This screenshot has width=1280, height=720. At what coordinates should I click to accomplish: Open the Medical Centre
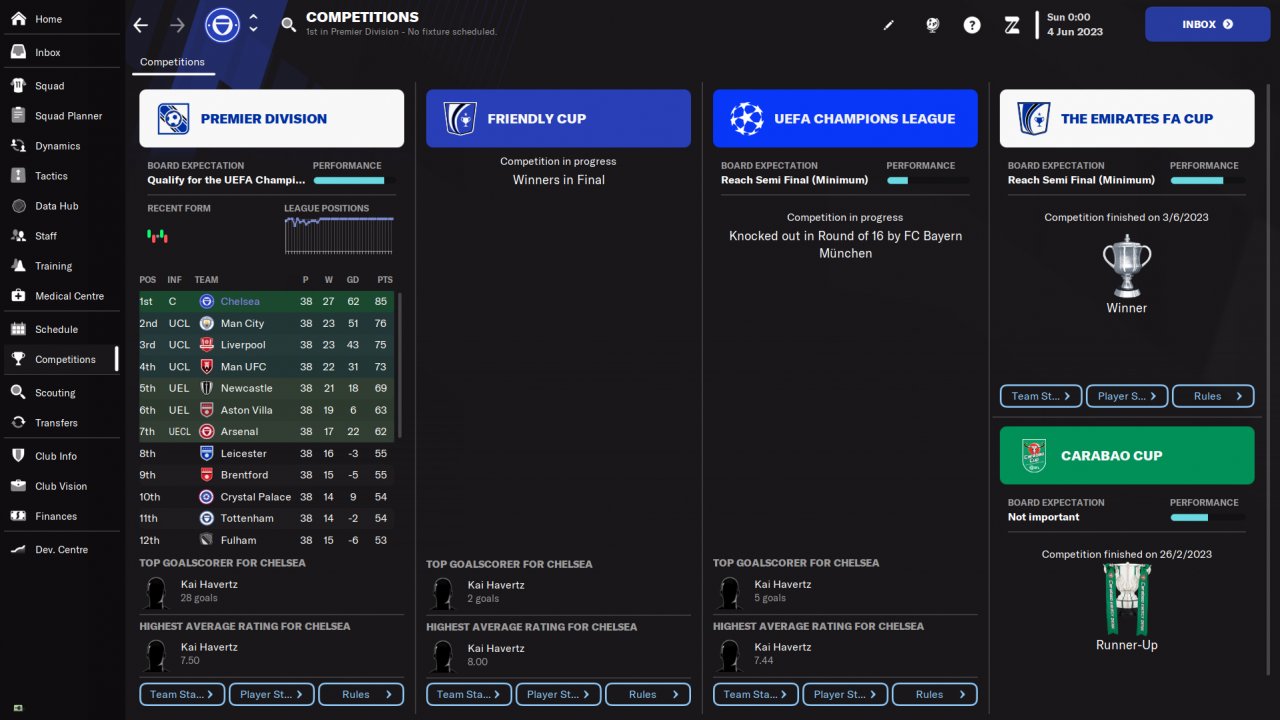tap(60, 296)
